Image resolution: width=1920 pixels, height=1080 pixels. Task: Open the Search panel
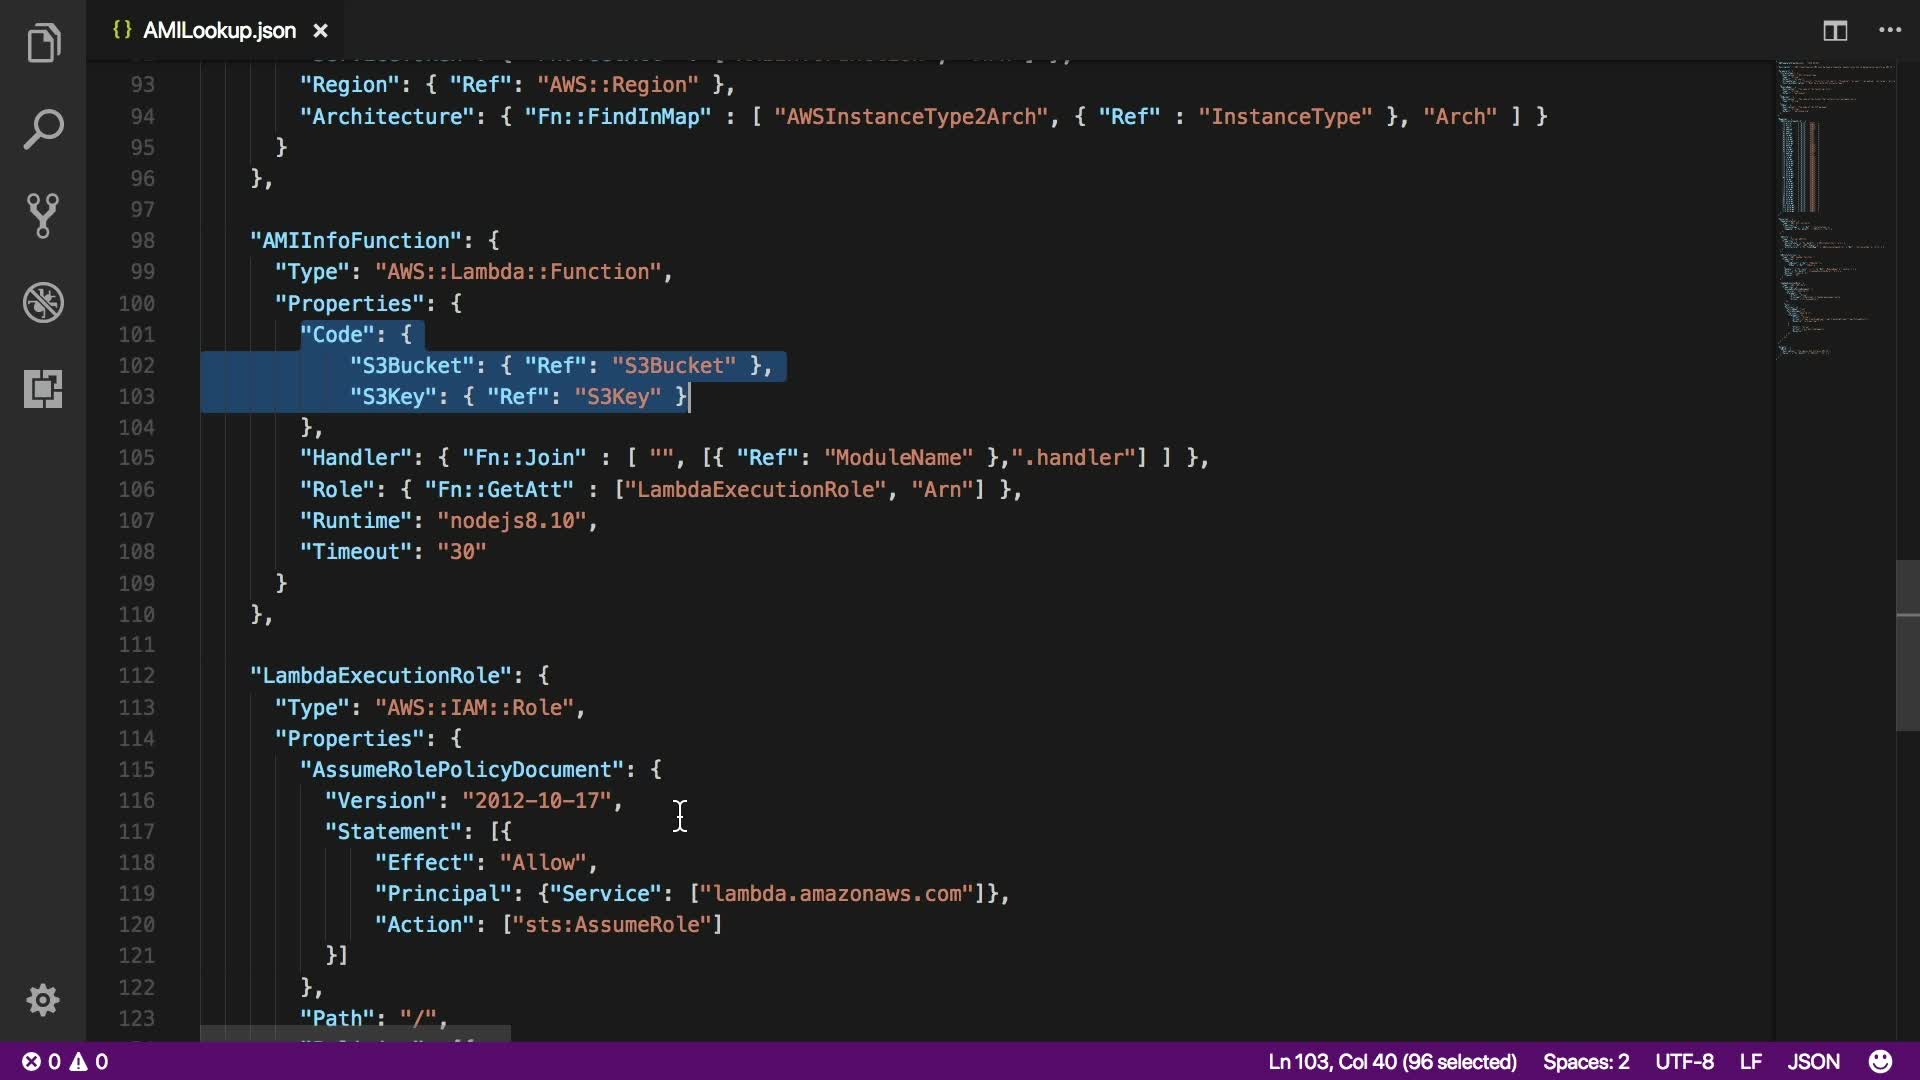coord(43,130)
